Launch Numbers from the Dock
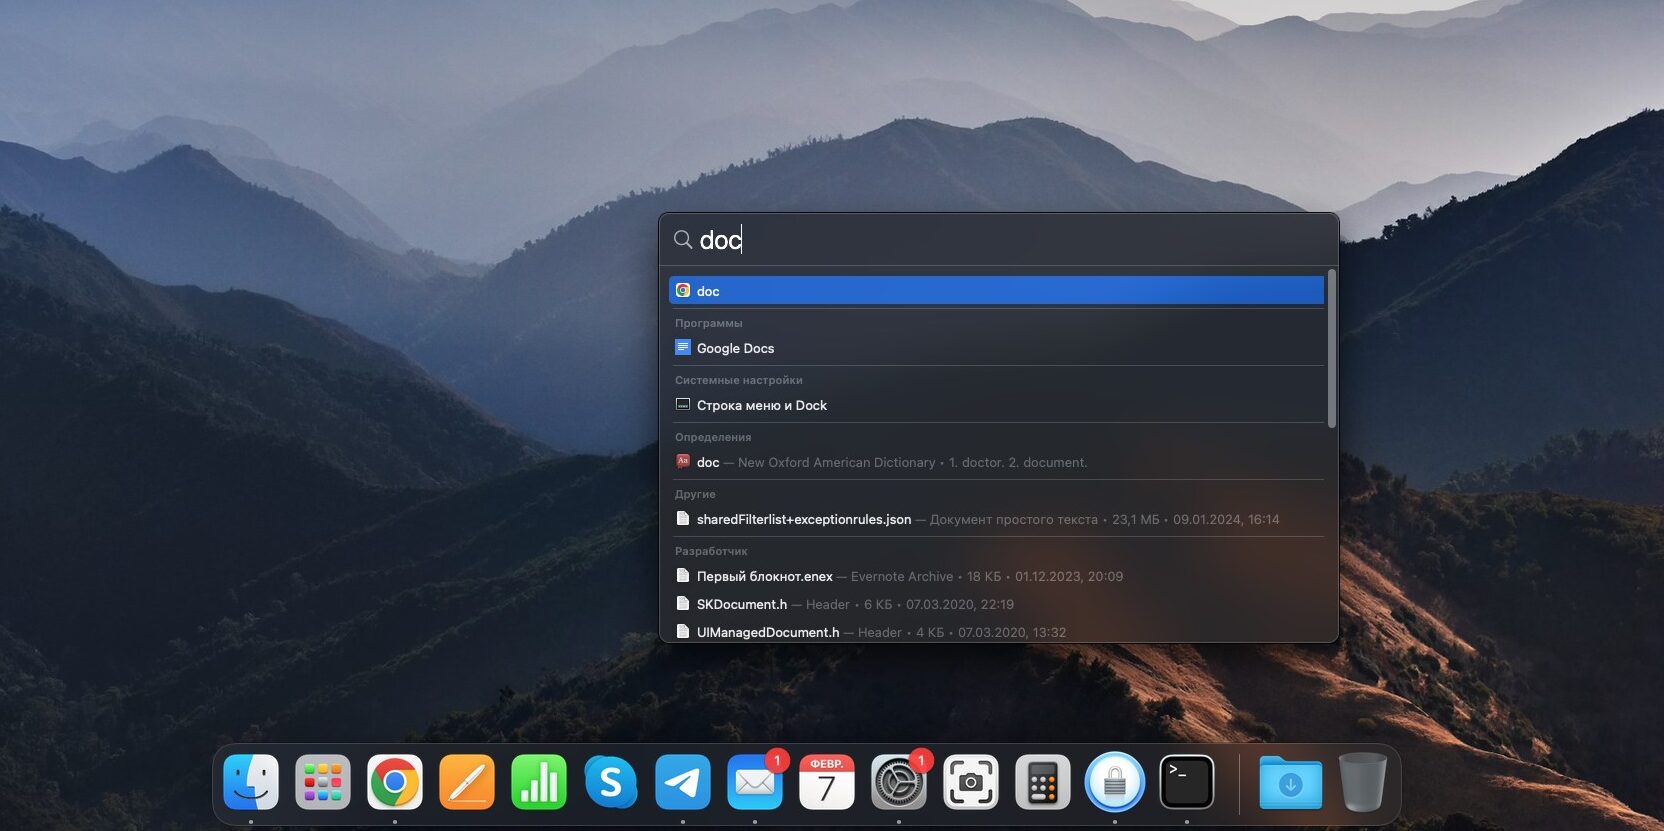1664x831 pixels. tap(539, 782)
